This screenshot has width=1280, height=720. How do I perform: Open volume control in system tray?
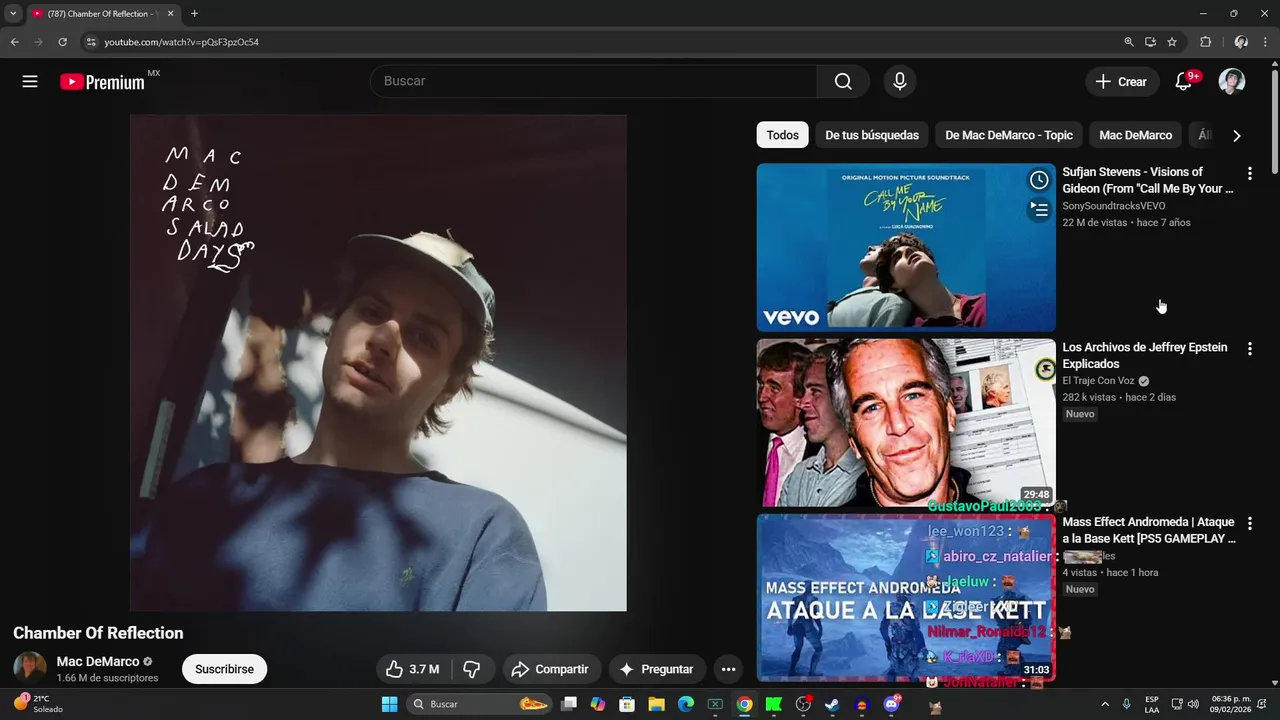pos(1193,704)
